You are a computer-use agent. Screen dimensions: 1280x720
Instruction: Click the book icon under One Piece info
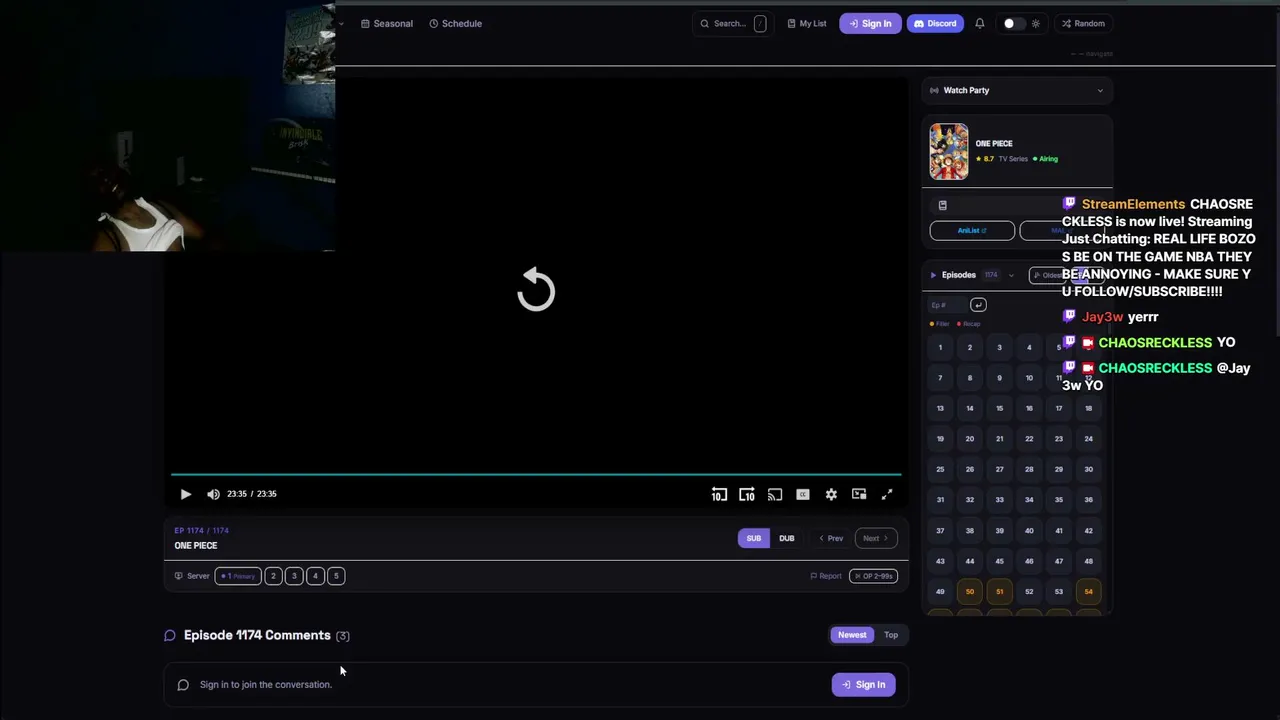(x=942, y=205)
